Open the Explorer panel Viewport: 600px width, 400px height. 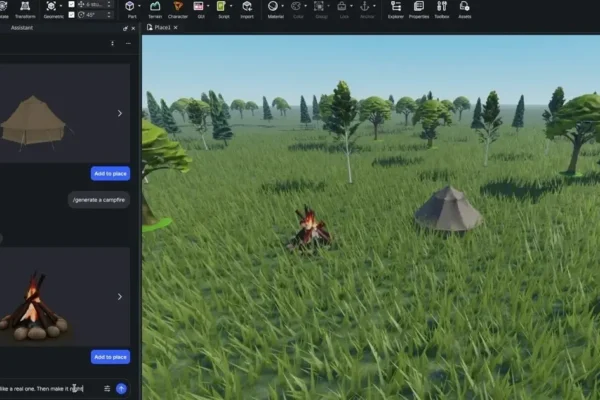[x=396, y=9]
